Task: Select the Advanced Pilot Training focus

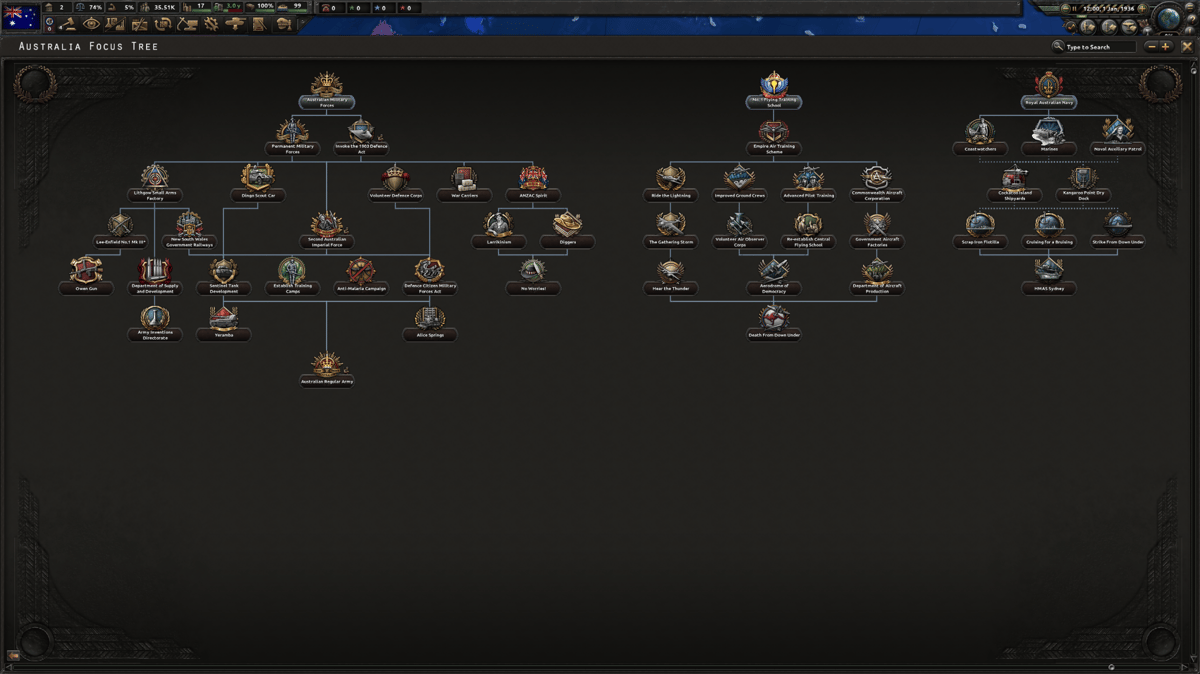Action: click(x=808, y=183)
